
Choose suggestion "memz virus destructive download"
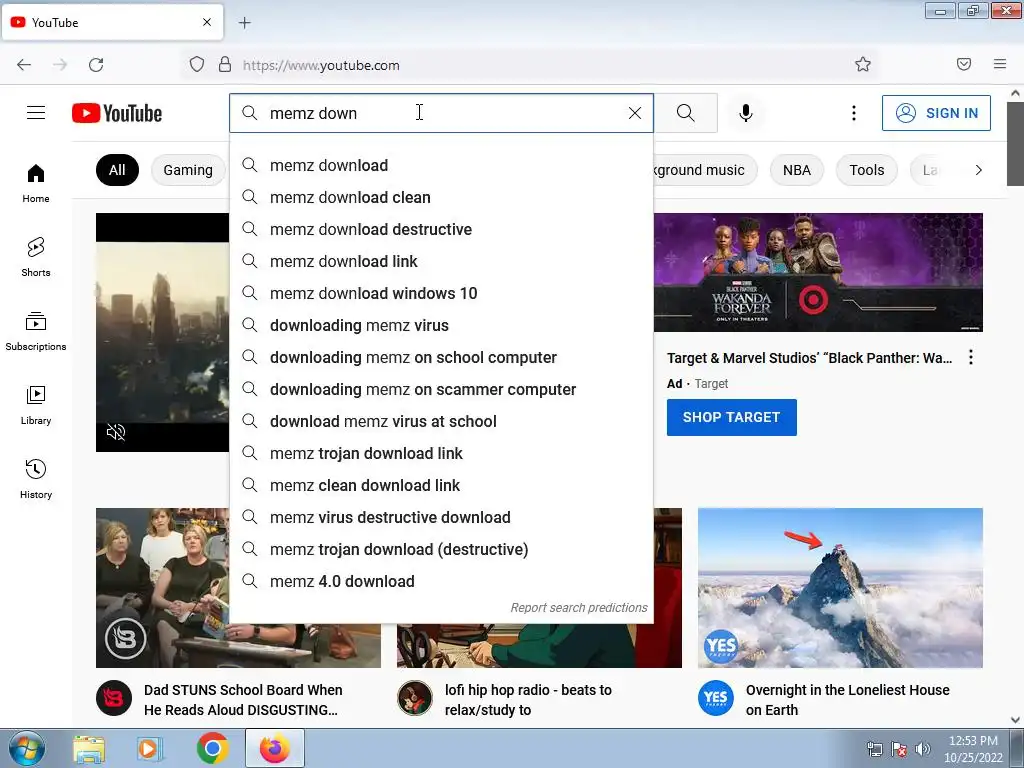point(441,517)
